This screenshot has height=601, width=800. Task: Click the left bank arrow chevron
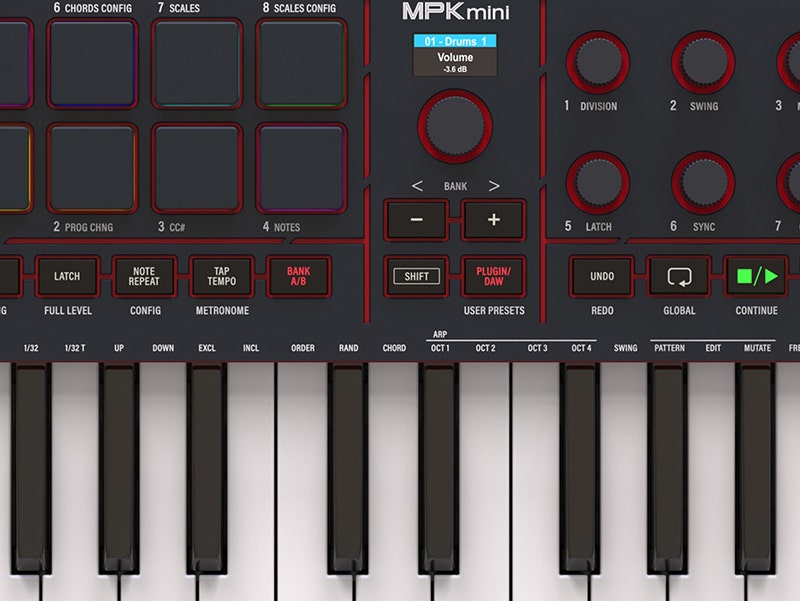(x=417, y=186)
